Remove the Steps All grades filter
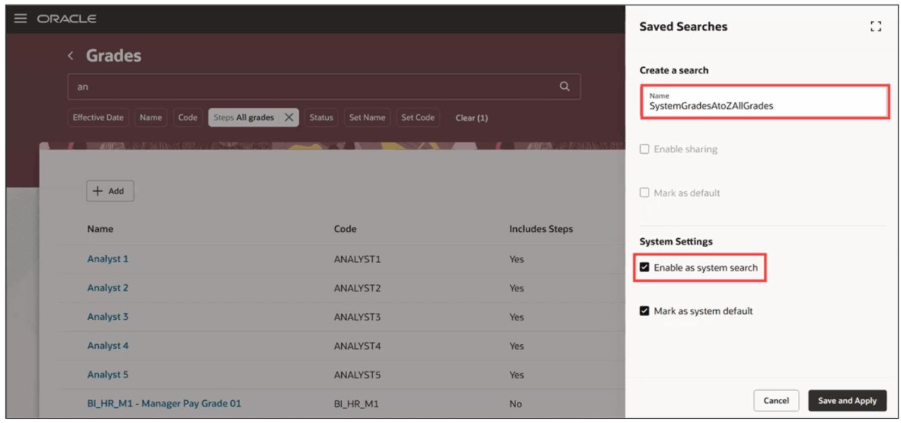Screen dimensions: 901x423 pyautogui.click(x=289, y=117)
